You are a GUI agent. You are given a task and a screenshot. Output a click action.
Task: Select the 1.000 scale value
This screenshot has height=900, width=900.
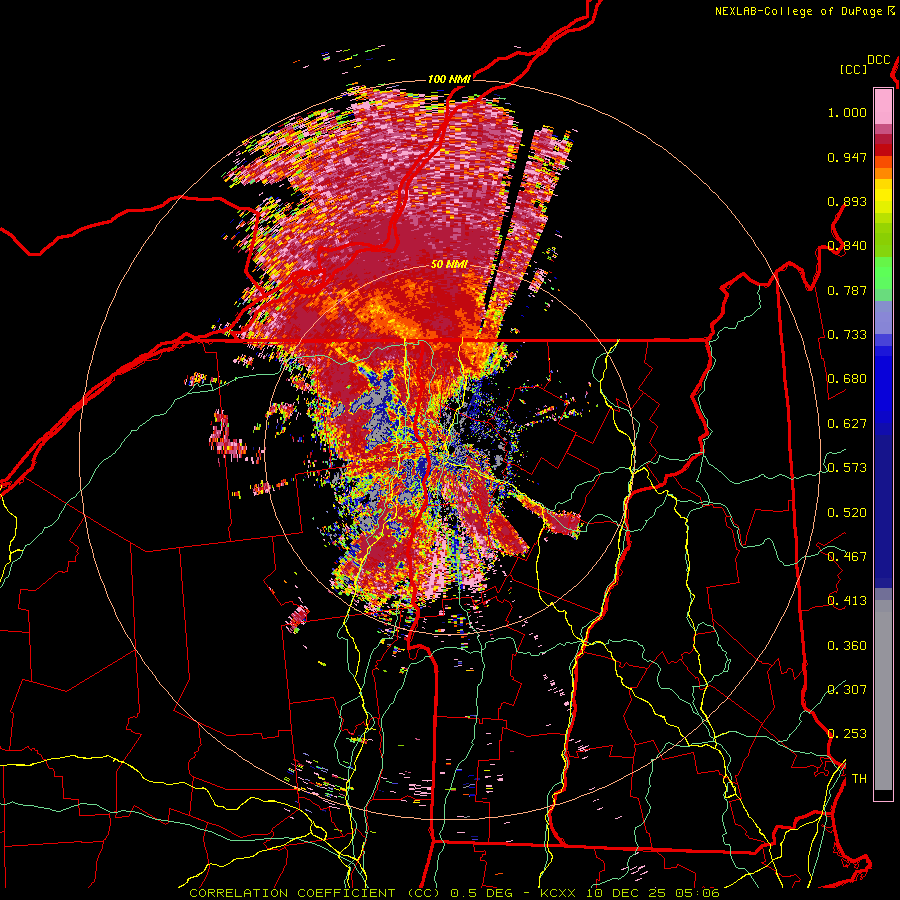coord(847,112)
